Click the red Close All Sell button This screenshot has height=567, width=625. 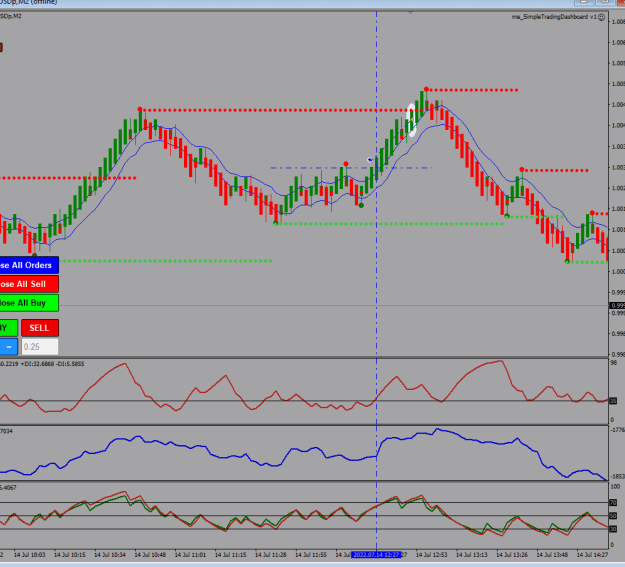(29, 284)
